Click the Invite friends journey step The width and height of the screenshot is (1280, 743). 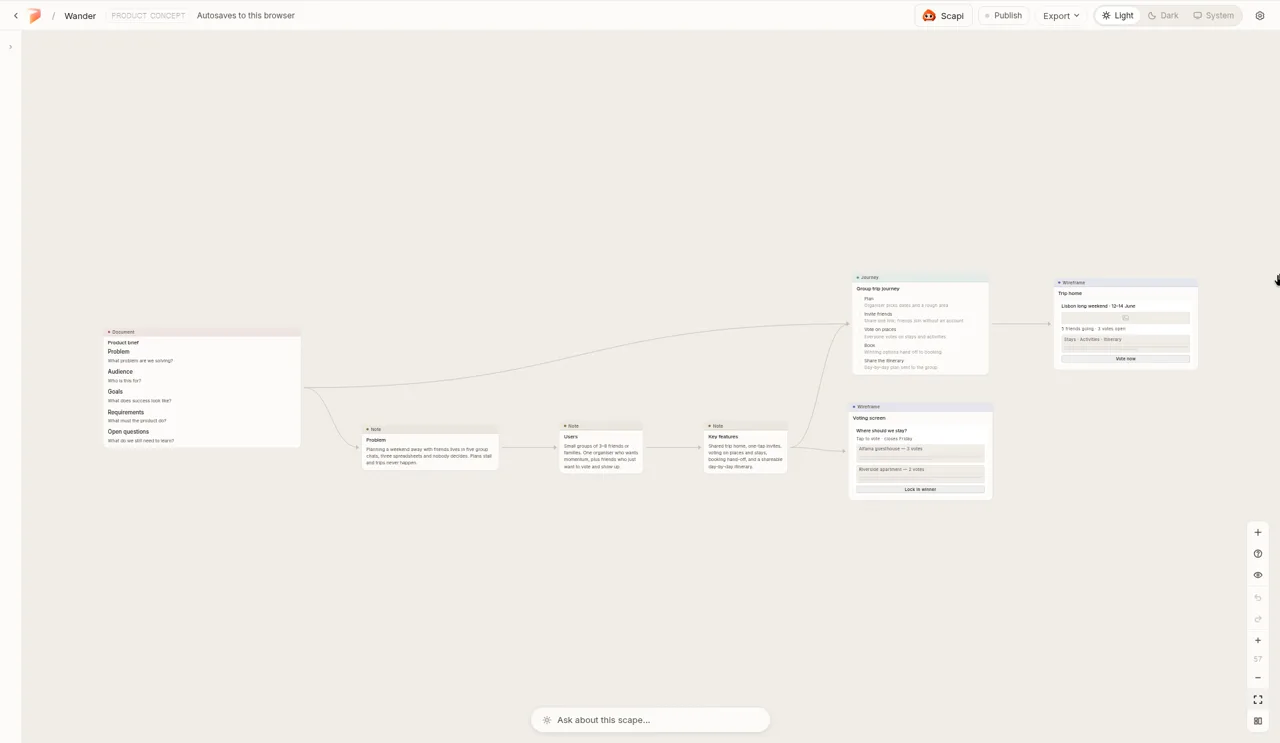pyautogui.click(x=878, y=314)
